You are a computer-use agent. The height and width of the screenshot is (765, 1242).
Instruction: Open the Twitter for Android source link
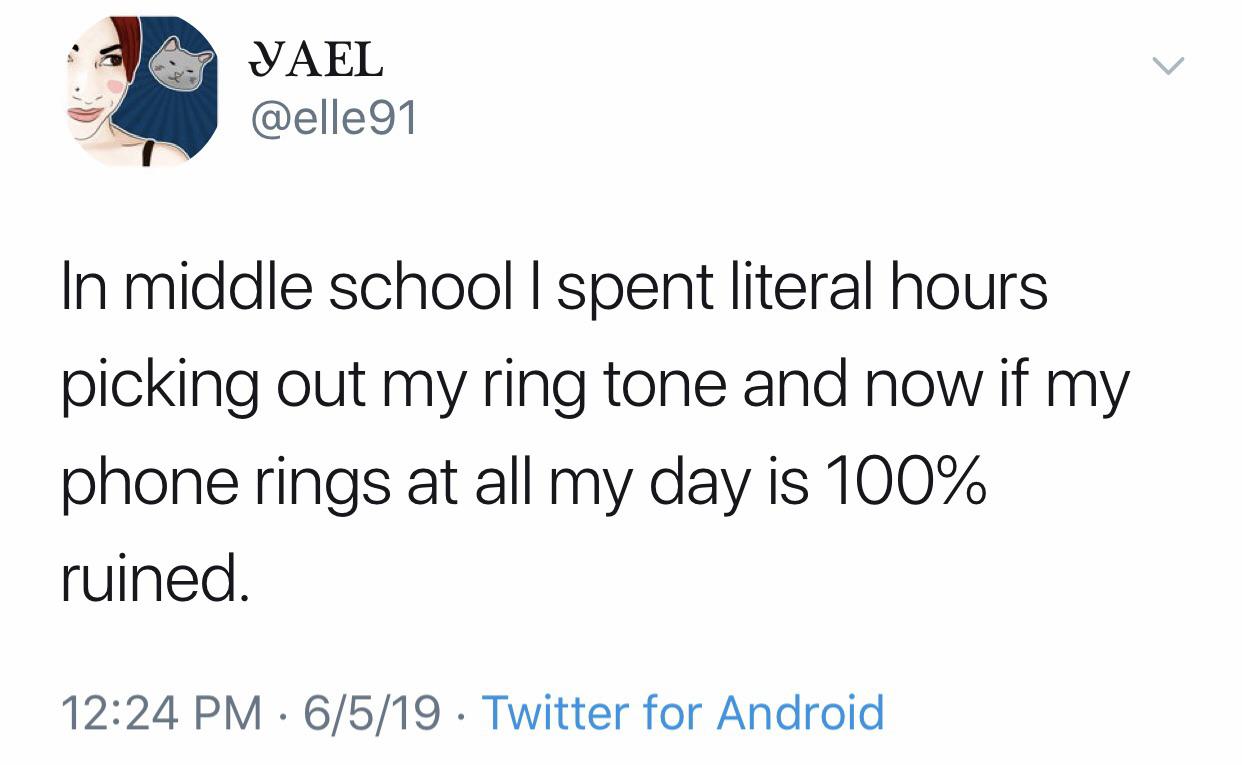click(683, 713)
